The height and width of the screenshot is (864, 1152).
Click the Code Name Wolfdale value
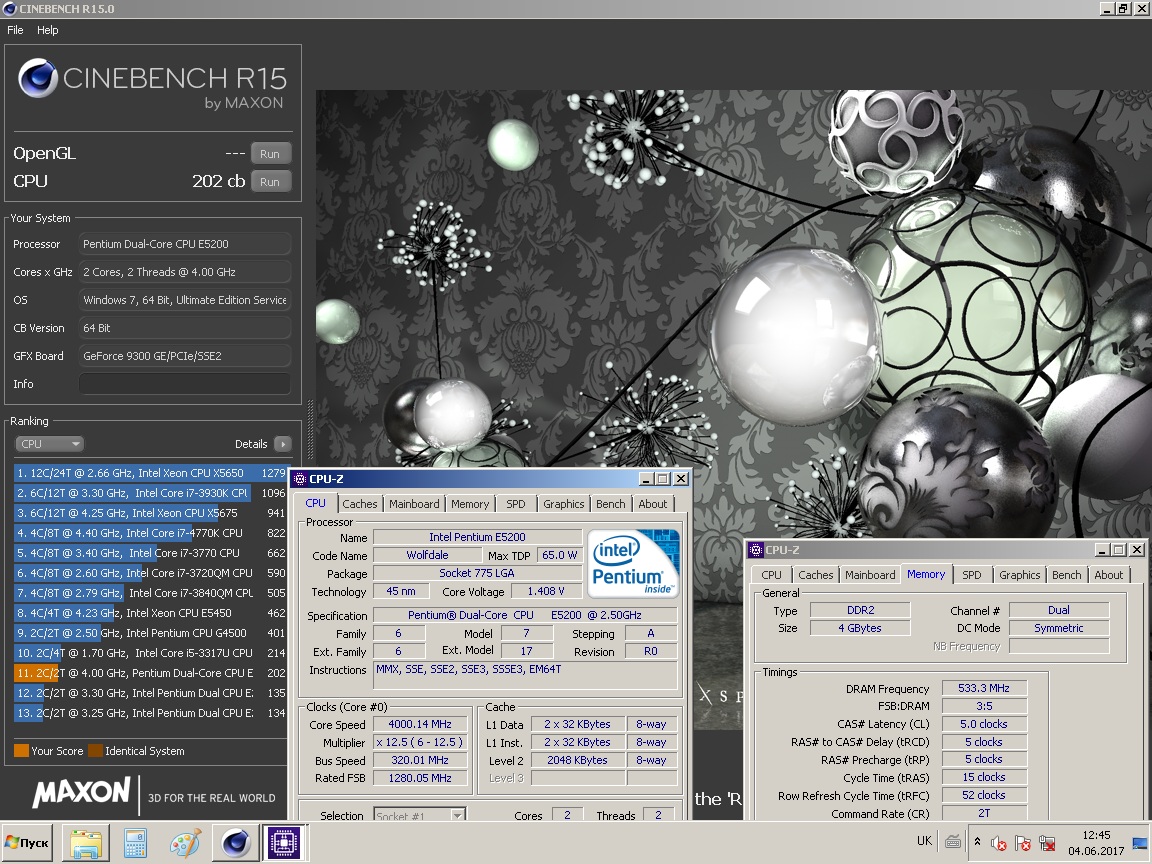click(428, 555)
